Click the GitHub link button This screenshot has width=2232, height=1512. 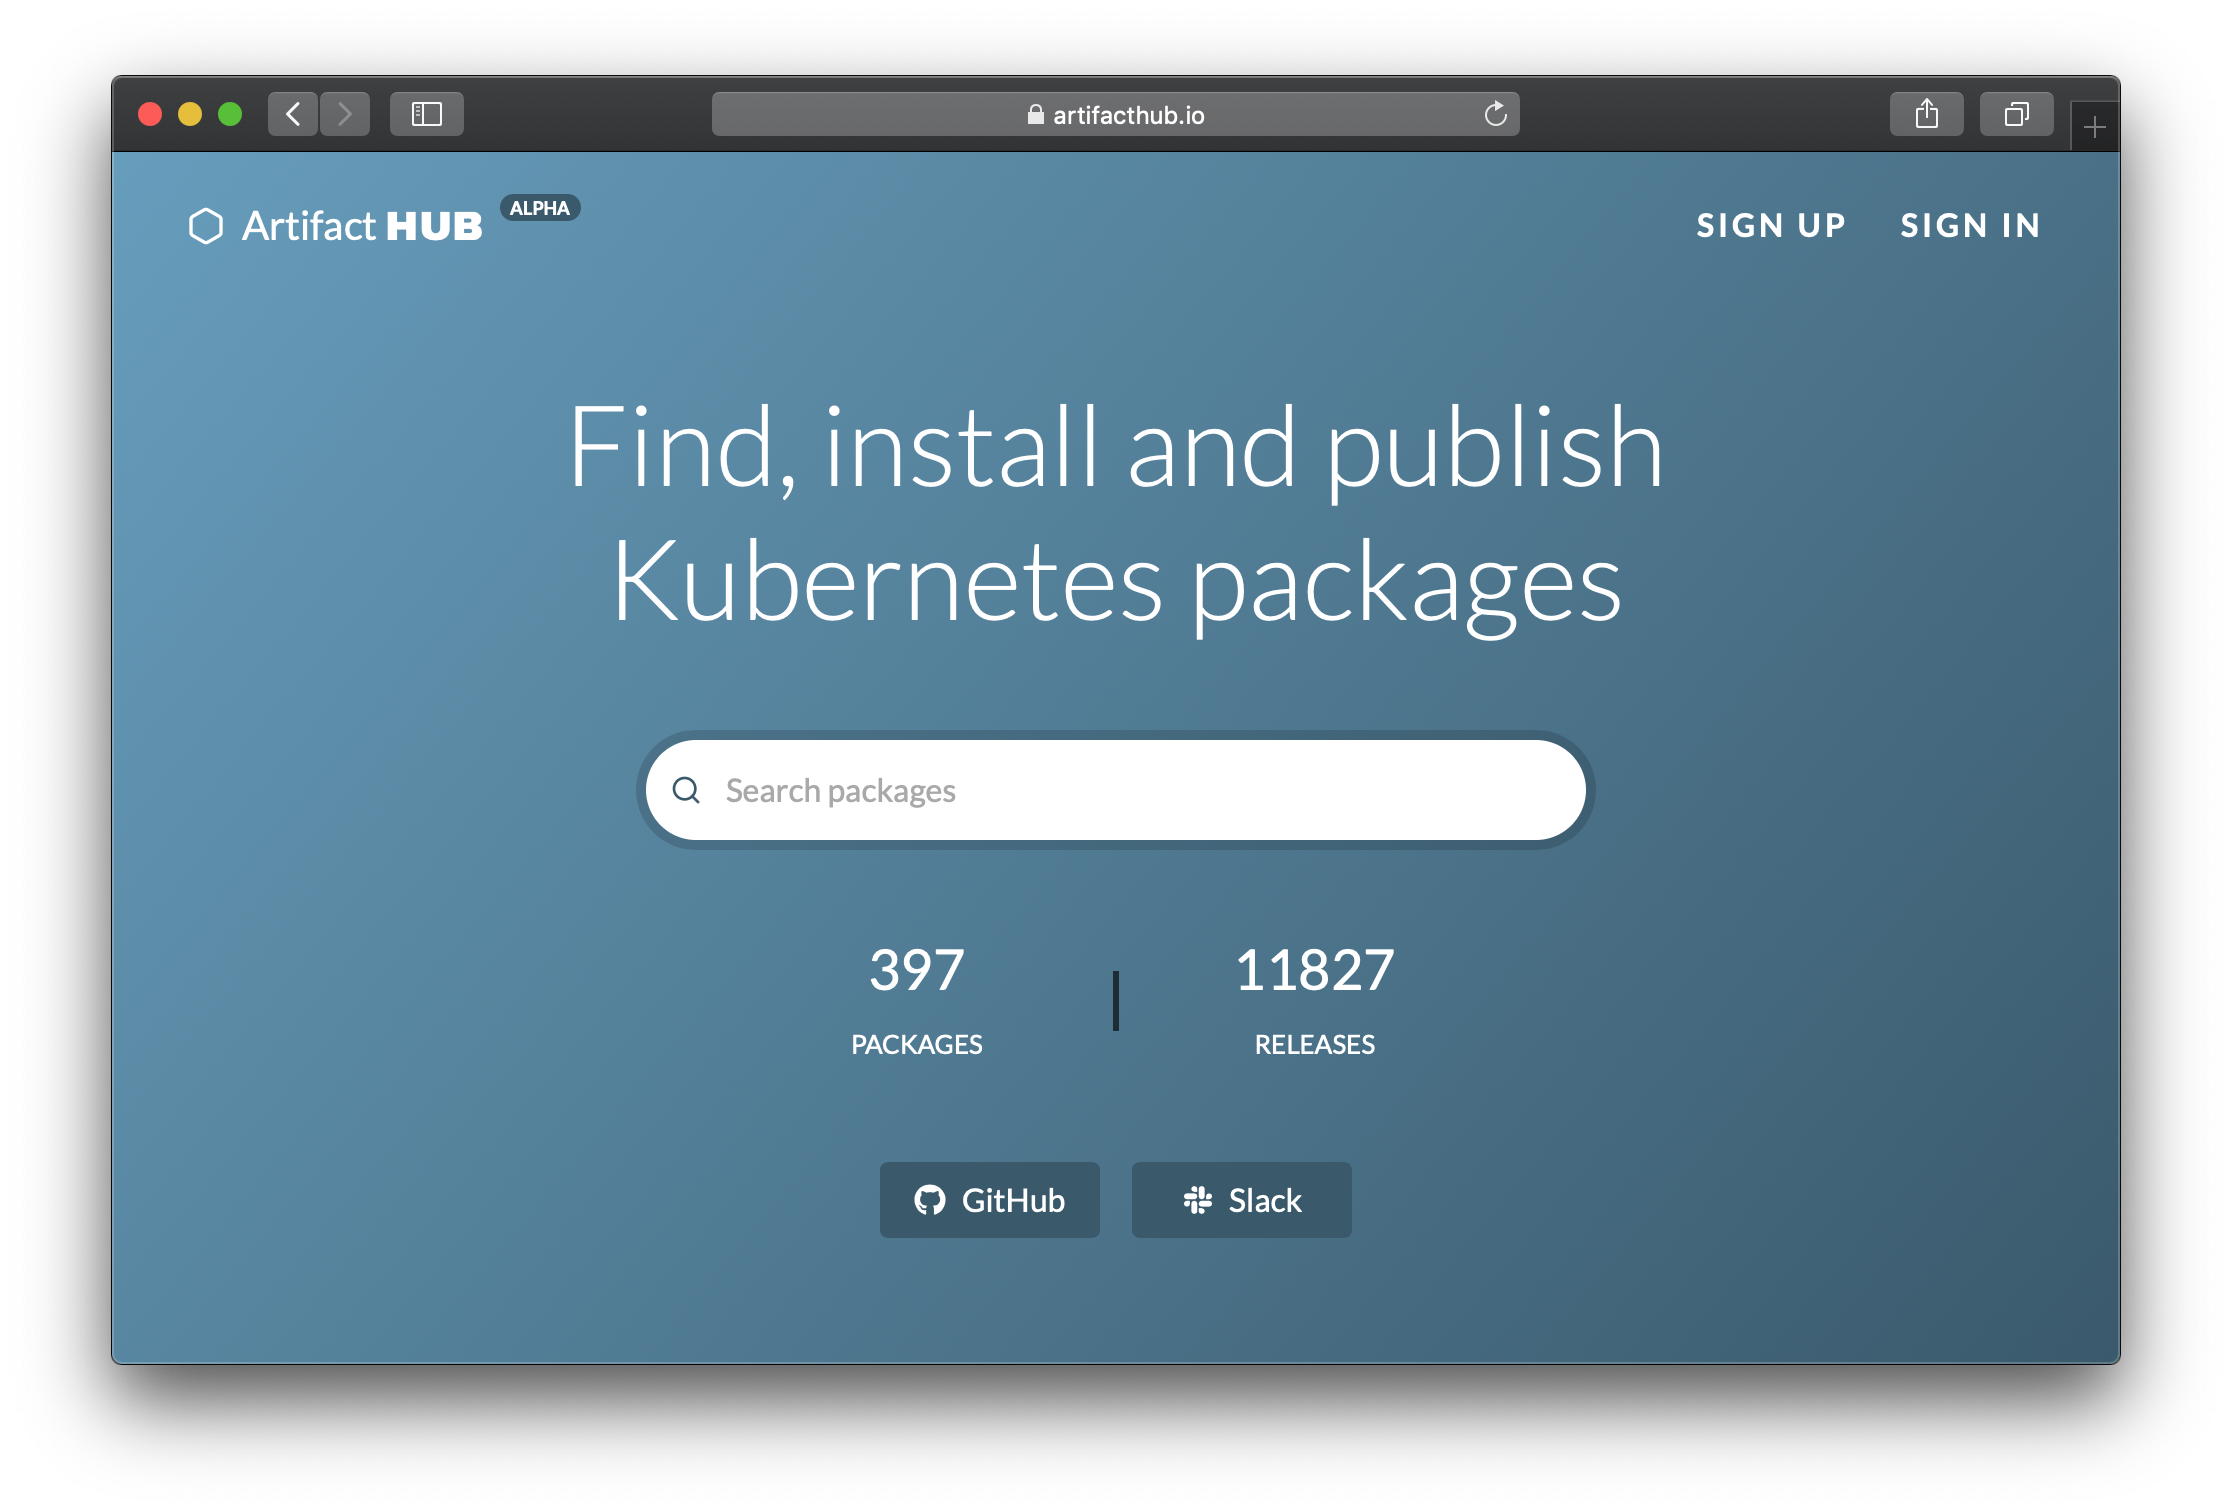989,1202
